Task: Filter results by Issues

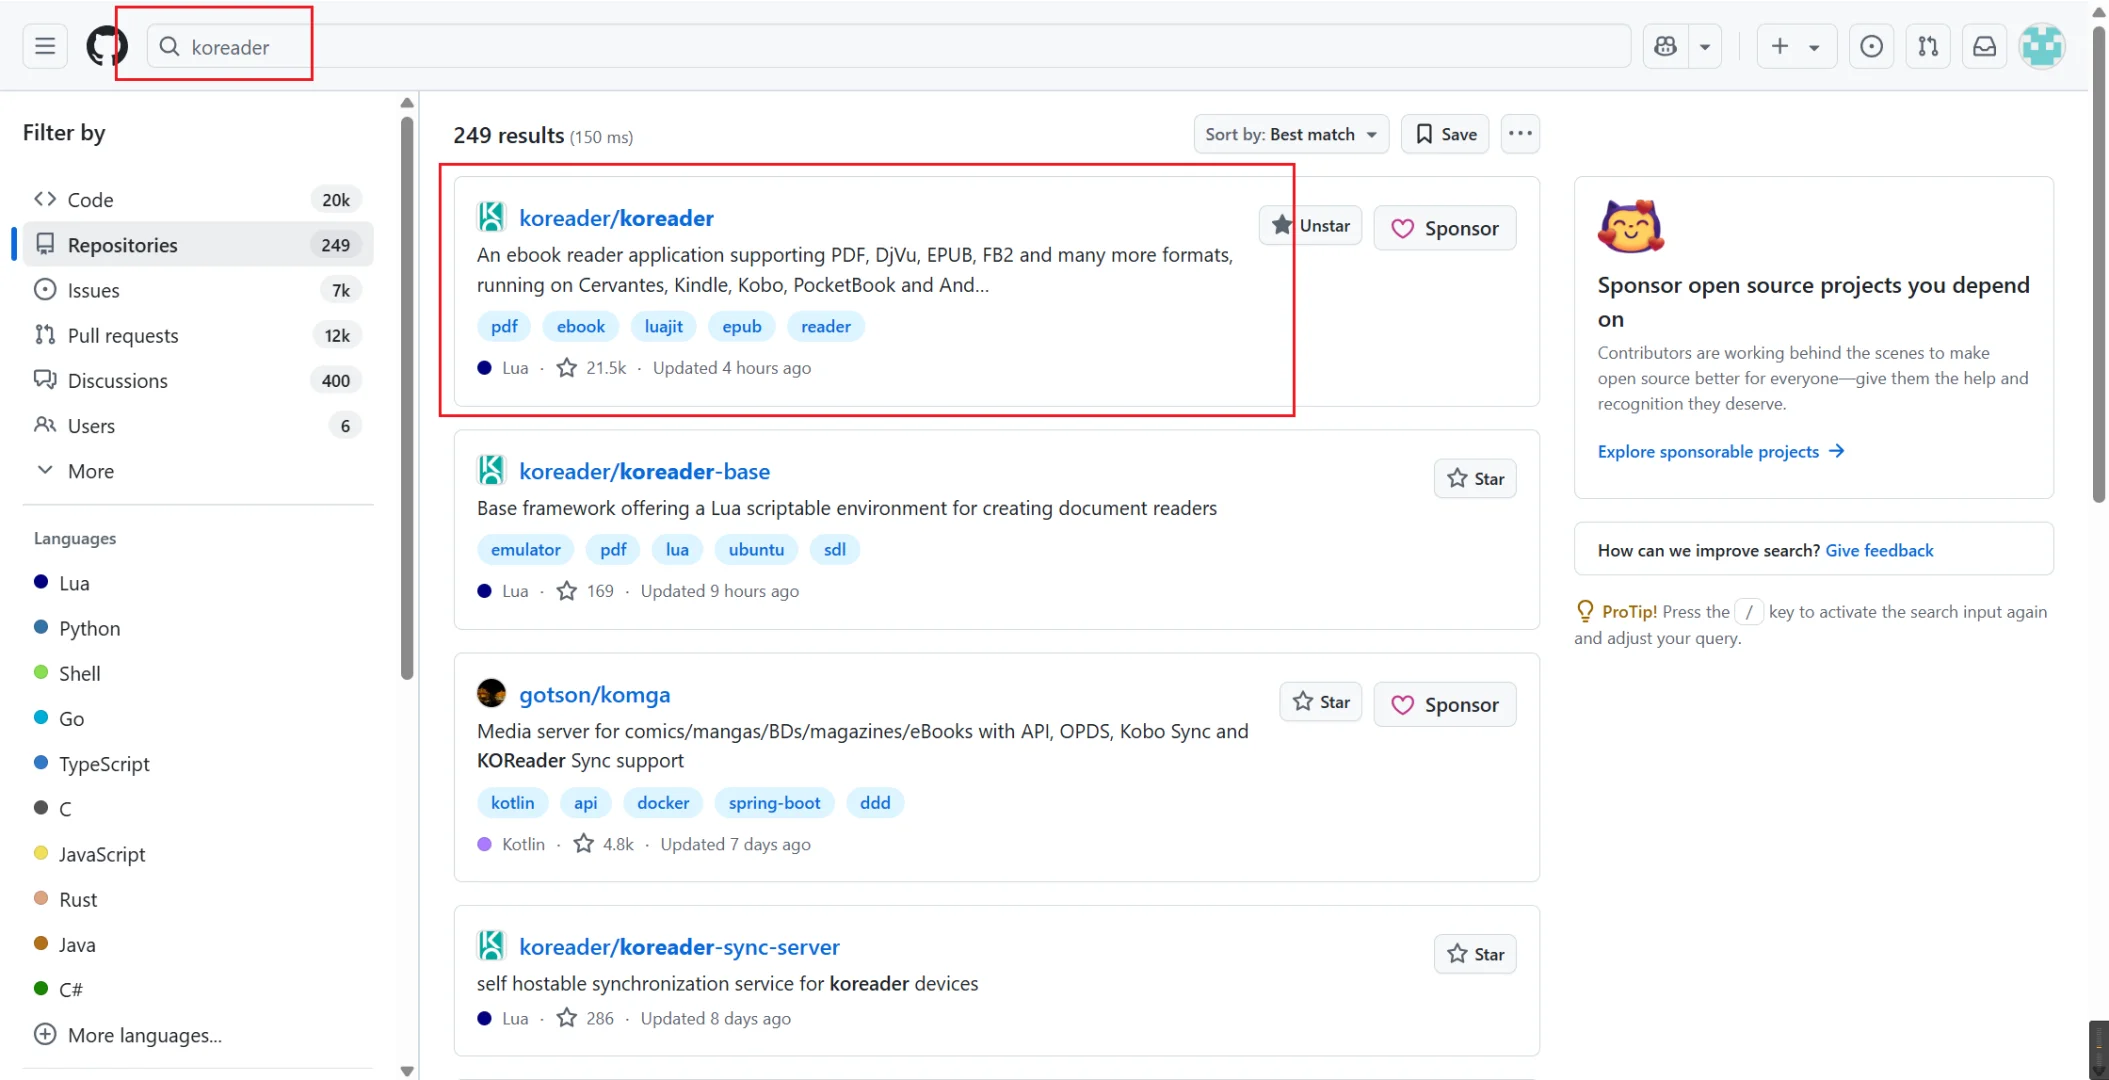Action: 198,290
